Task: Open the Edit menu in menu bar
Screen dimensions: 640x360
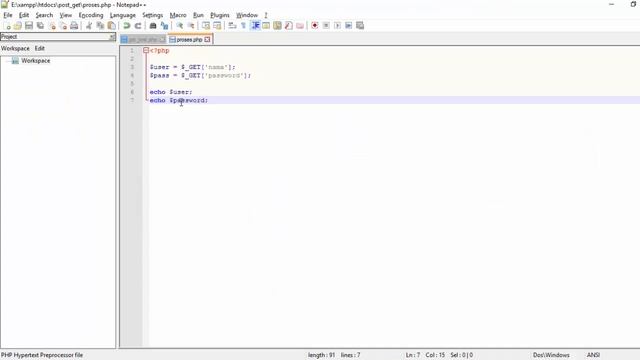Action: (x=24, y=15)
